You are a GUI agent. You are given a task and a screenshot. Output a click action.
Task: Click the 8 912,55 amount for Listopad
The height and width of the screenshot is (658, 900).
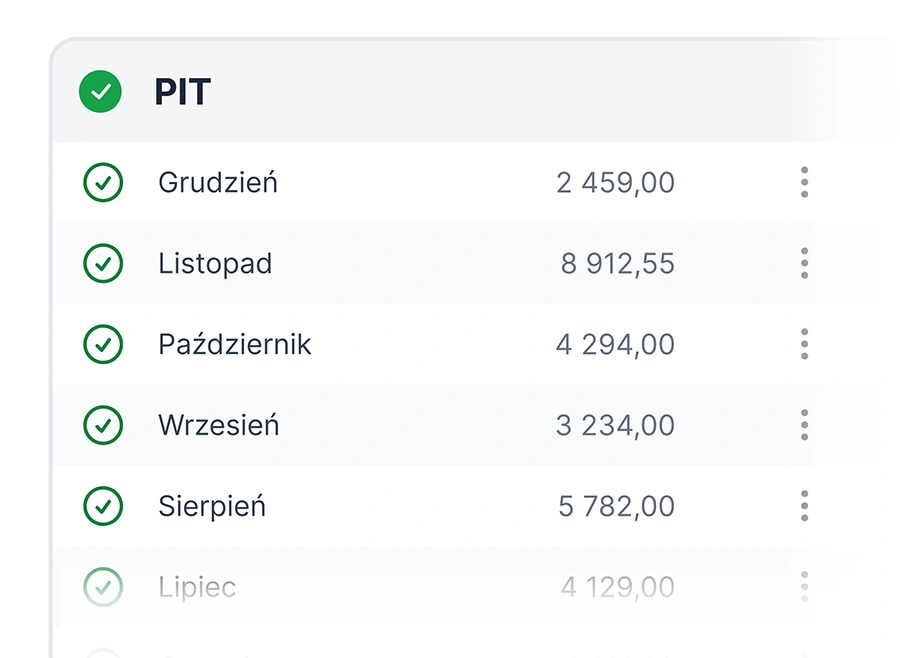tap(617, 264)
